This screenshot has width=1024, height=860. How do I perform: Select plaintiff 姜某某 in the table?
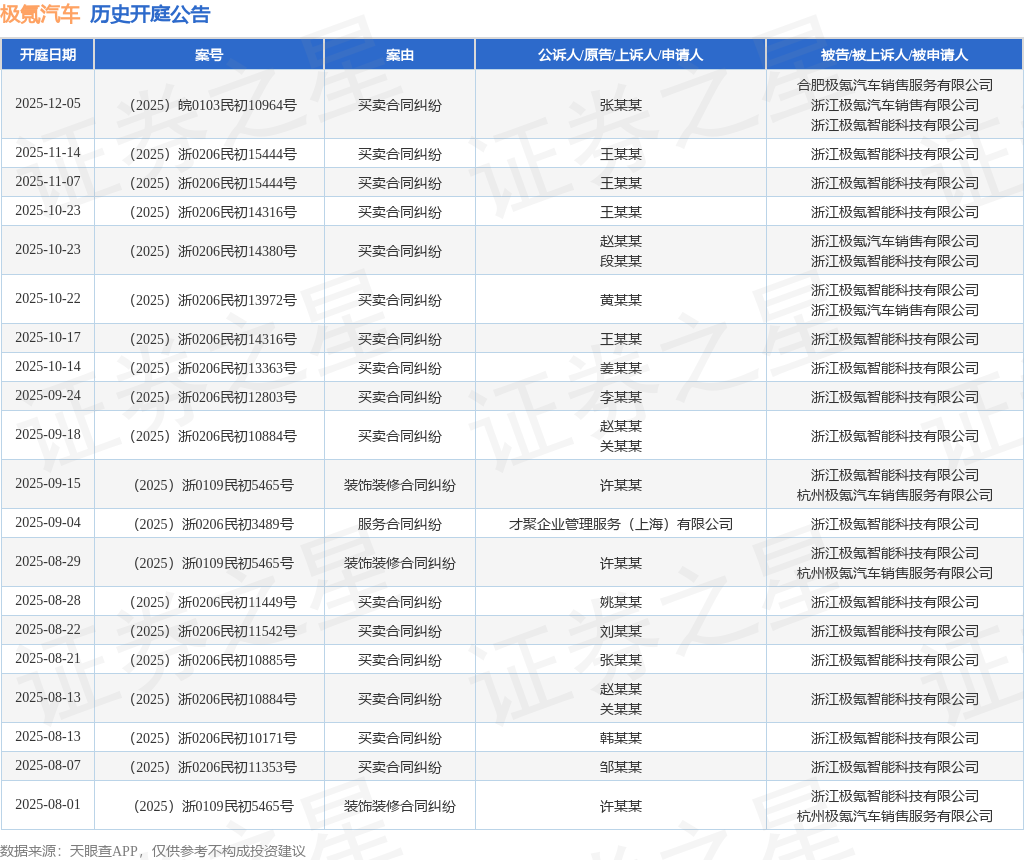pyautogui.click(x=620, y=368)
